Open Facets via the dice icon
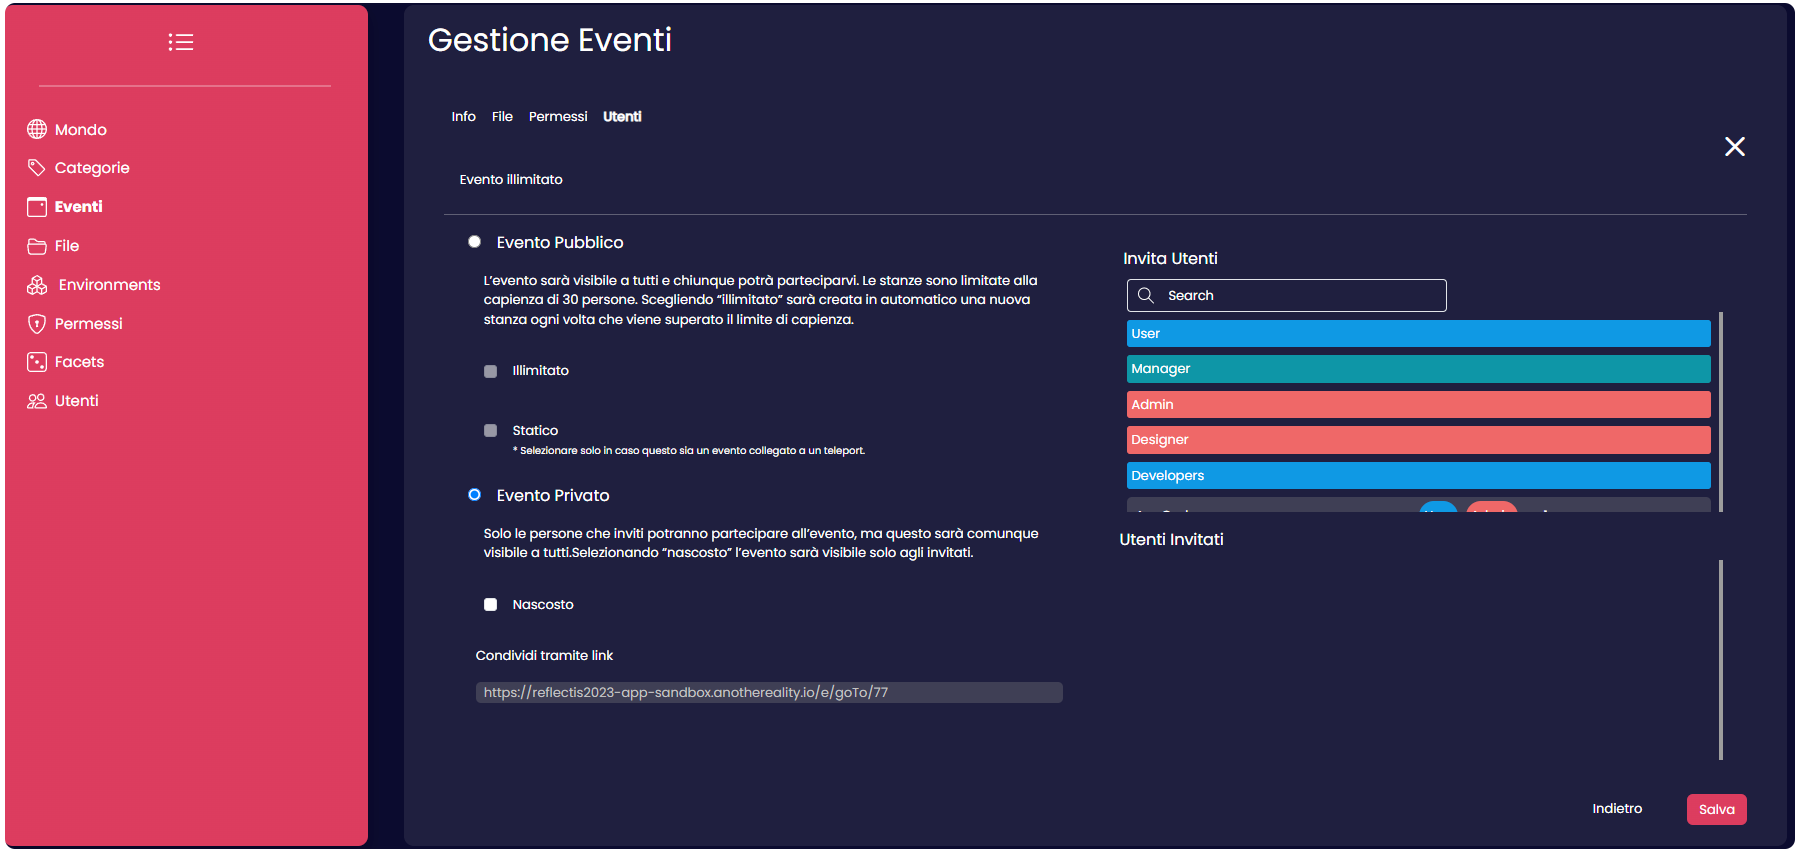 point(37,362)
